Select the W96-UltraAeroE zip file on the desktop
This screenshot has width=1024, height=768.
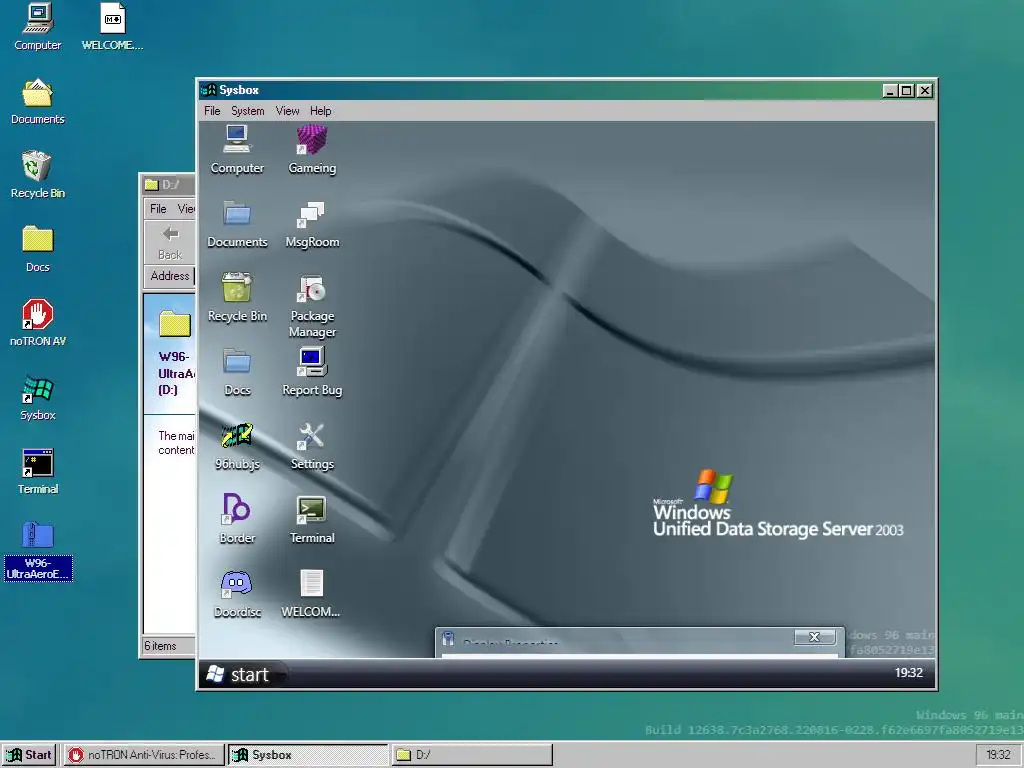point(38,551)
